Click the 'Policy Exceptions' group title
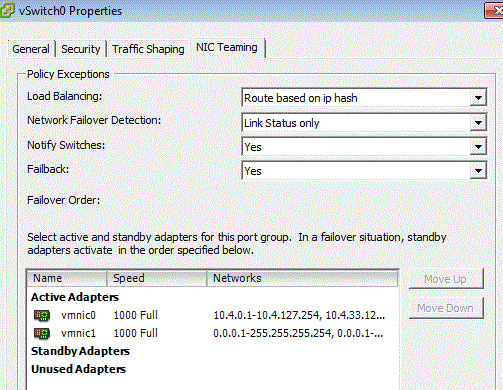The width and height of the screenshot is (503, 390). (68, 74)
